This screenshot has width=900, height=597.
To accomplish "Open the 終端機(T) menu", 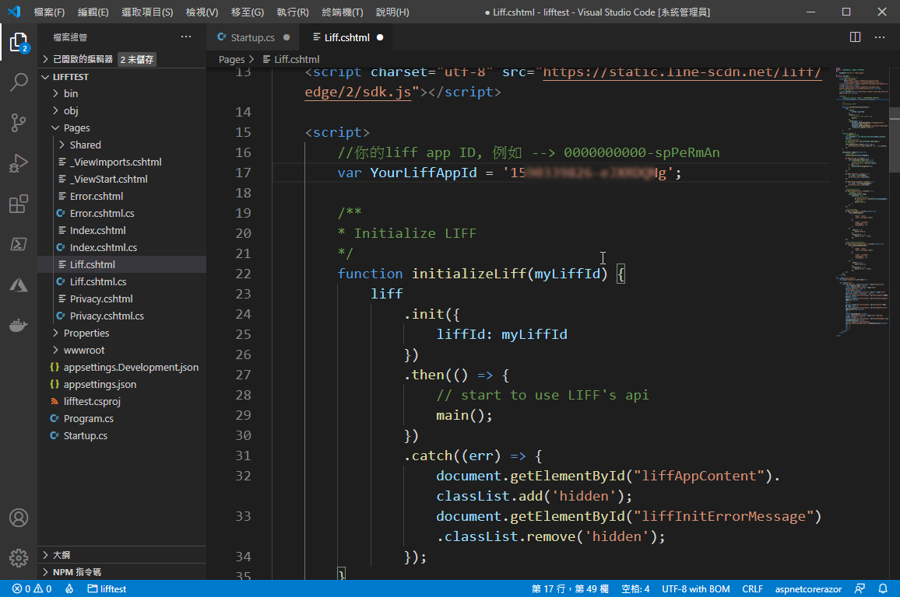I will point(342,12).
